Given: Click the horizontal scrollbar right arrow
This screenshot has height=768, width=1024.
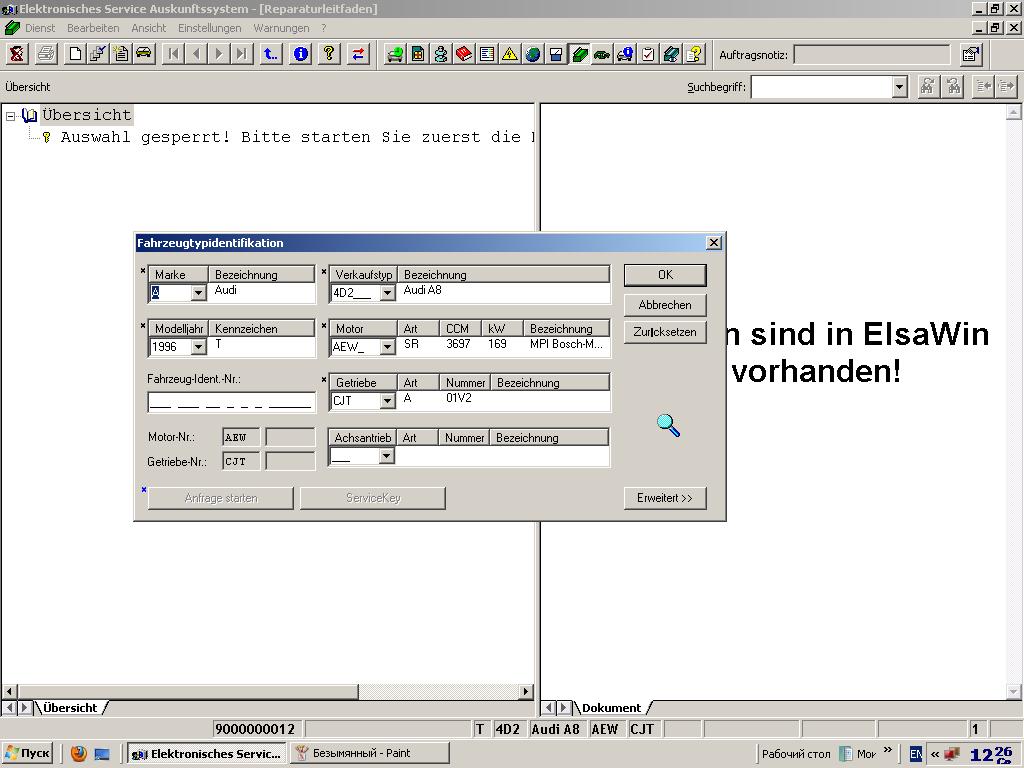Looking at the screenshot, I should pyautogui.click(x=526, y=691).
